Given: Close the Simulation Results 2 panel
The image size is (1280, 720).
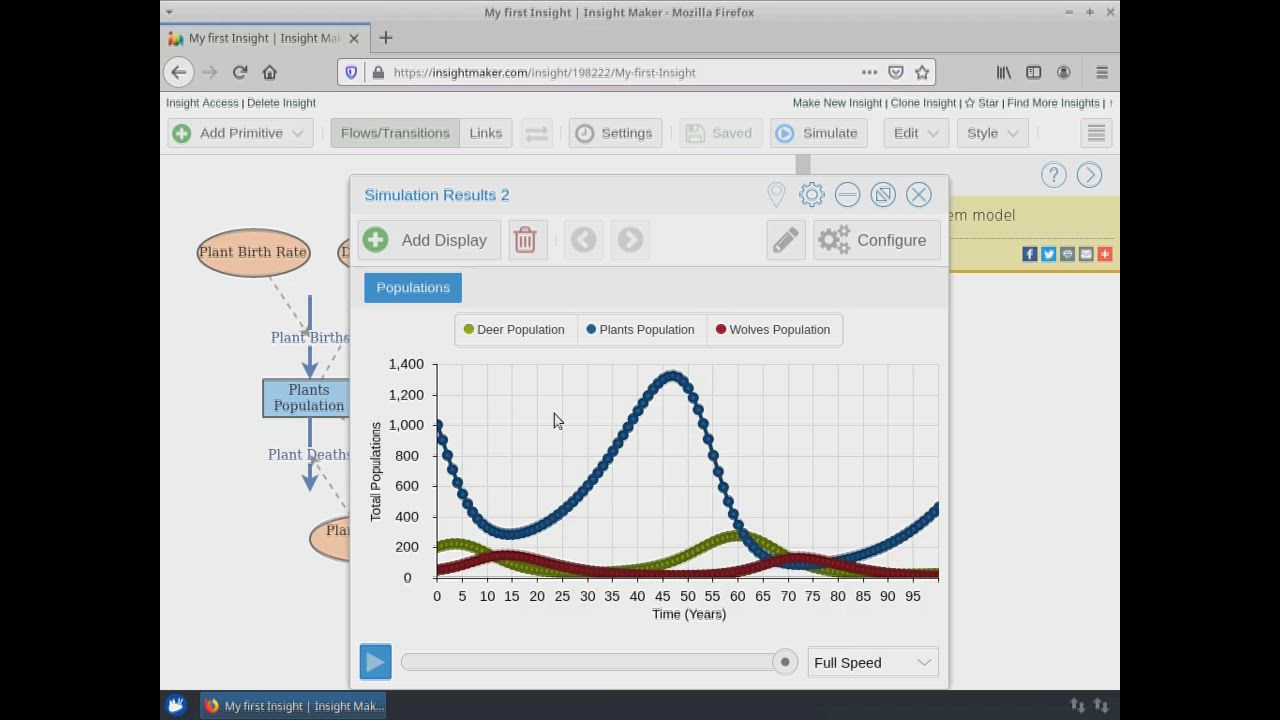Looking at the screenshot, I should tap(919, 194).
